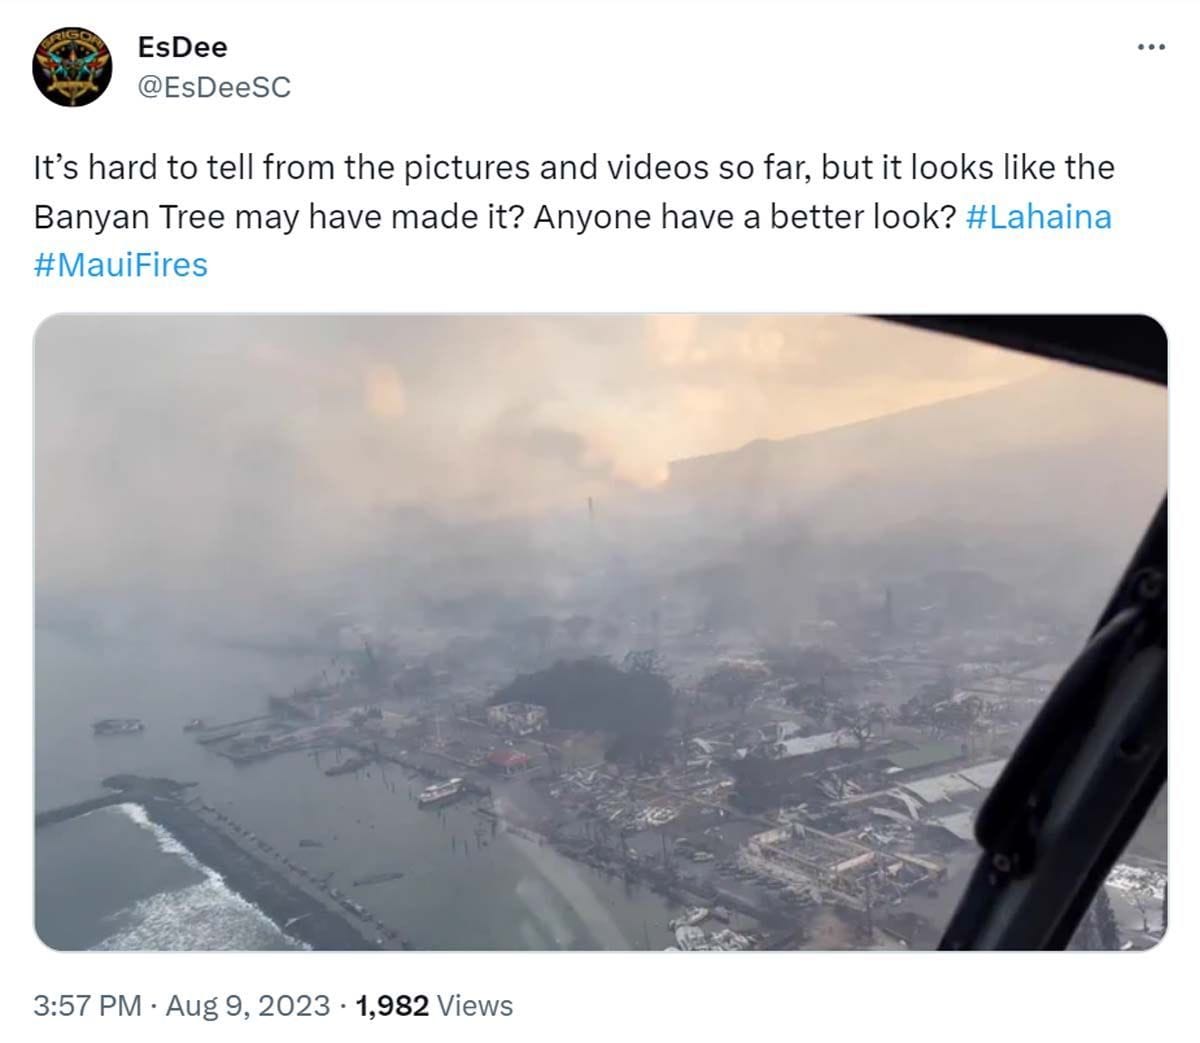The width and height of the screenshot is (1200, 1043).
Task: Click the bold 1,982 view number
Action: [392, 1005]
